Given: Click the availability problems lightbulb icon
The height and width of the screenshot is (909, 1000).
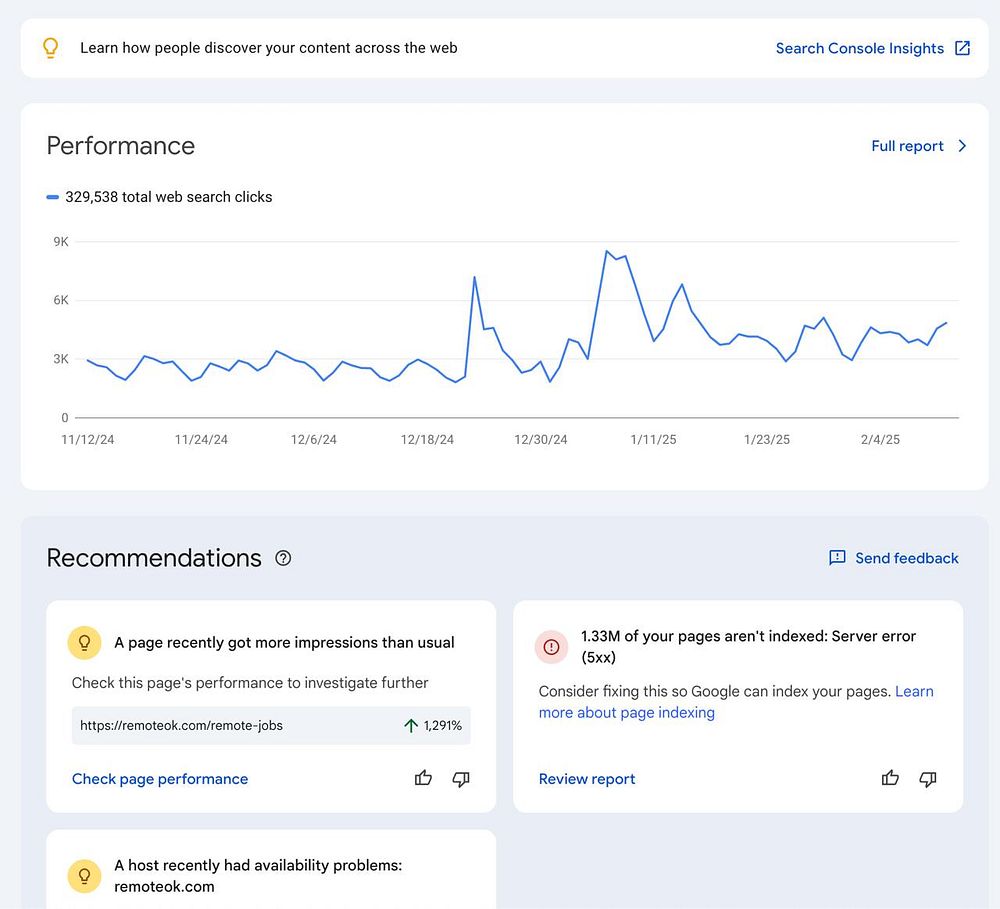Looking at the screenshot, I should 84,876.
